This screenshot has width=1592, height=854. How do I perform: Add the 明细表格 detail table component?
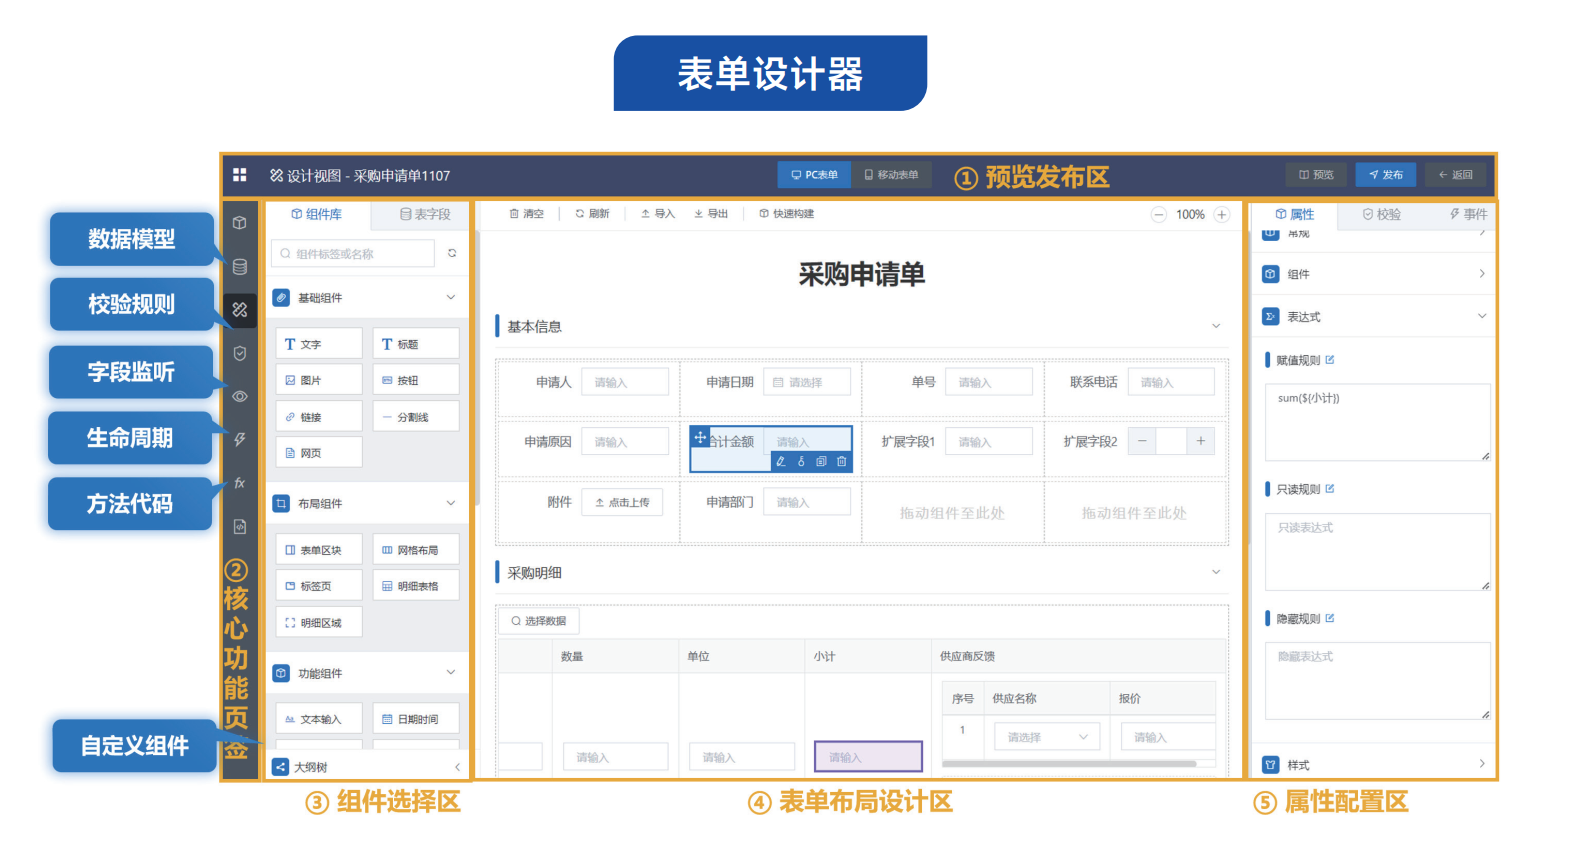[416, 586]
